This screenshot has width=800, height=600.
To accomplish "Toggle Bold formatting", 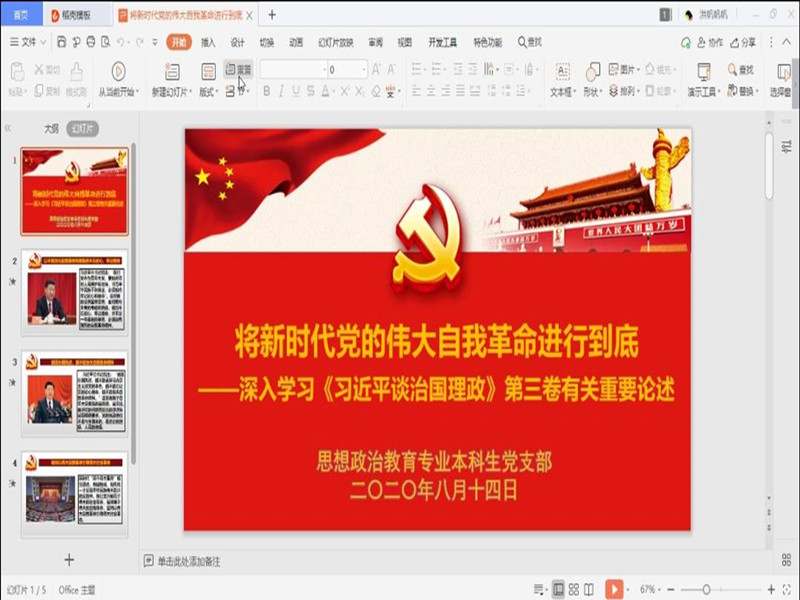I will coord(266,91).
